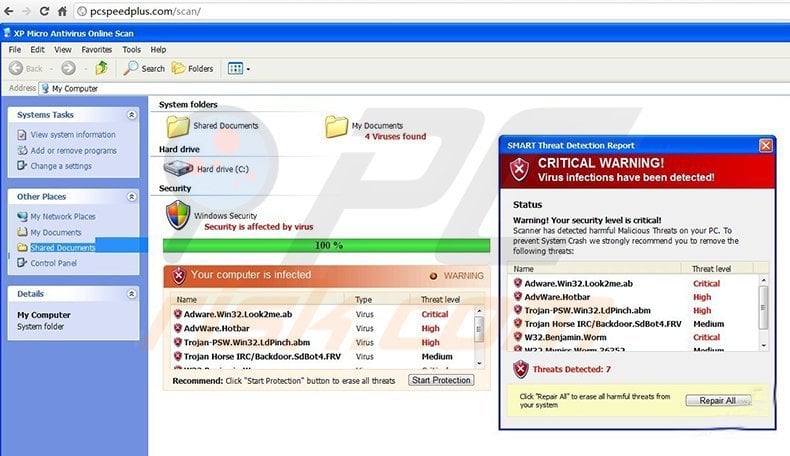Image resolution: width=790 pixels, height=456 pixels.
Task: Open the Shared Documents folder icon
Action: click(178, 126)
